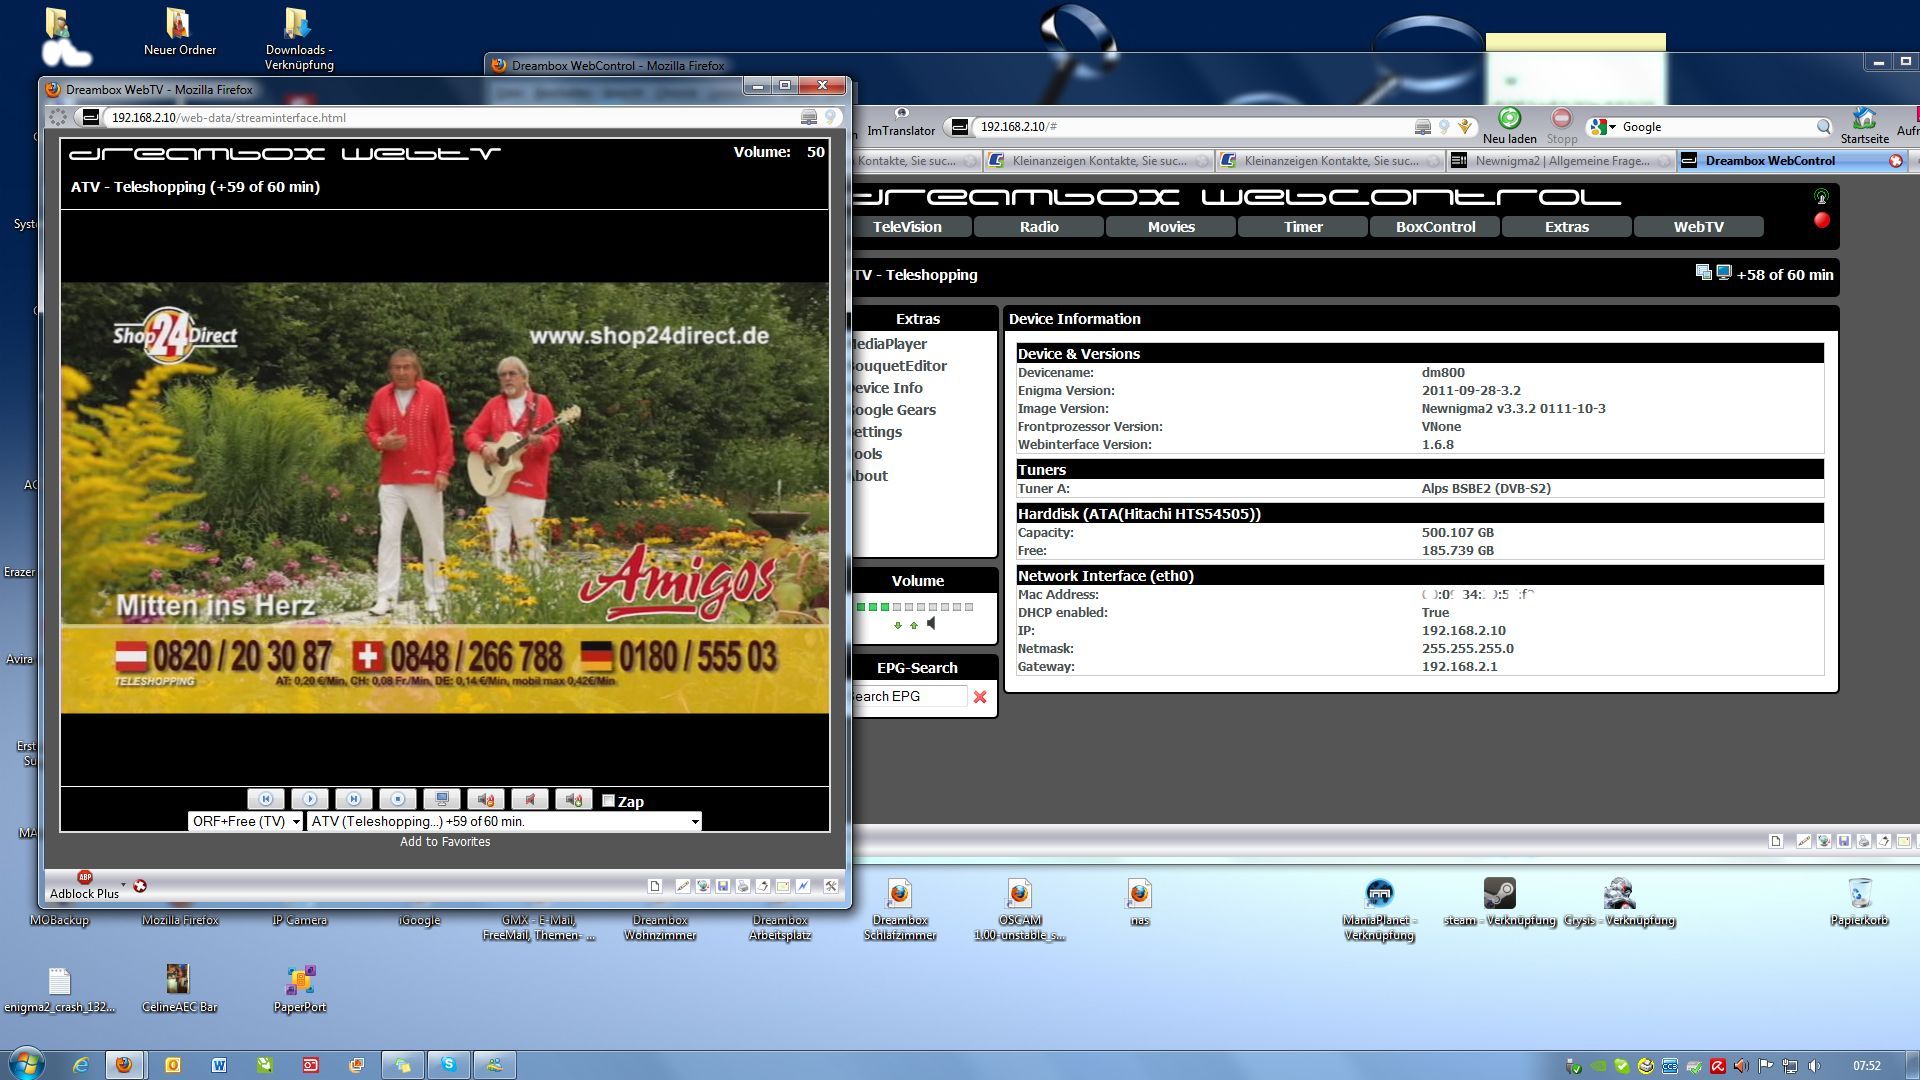1920x1080 pixels.
Task: Click green signal antenna icon in WebControl
Action: click(x=1822, y=197)
